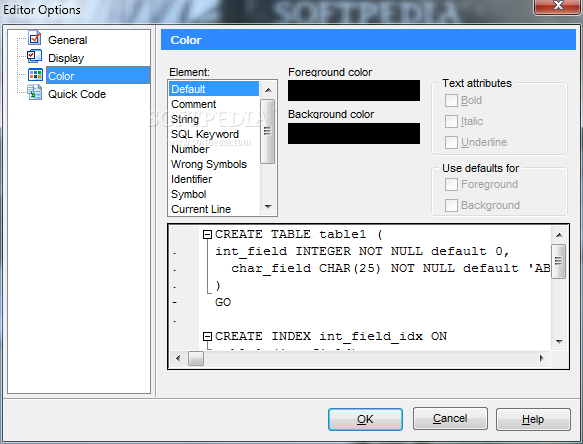Click the General page checkmark icon
This screenshot has height=444, width=583.
(x=35, y=38)
